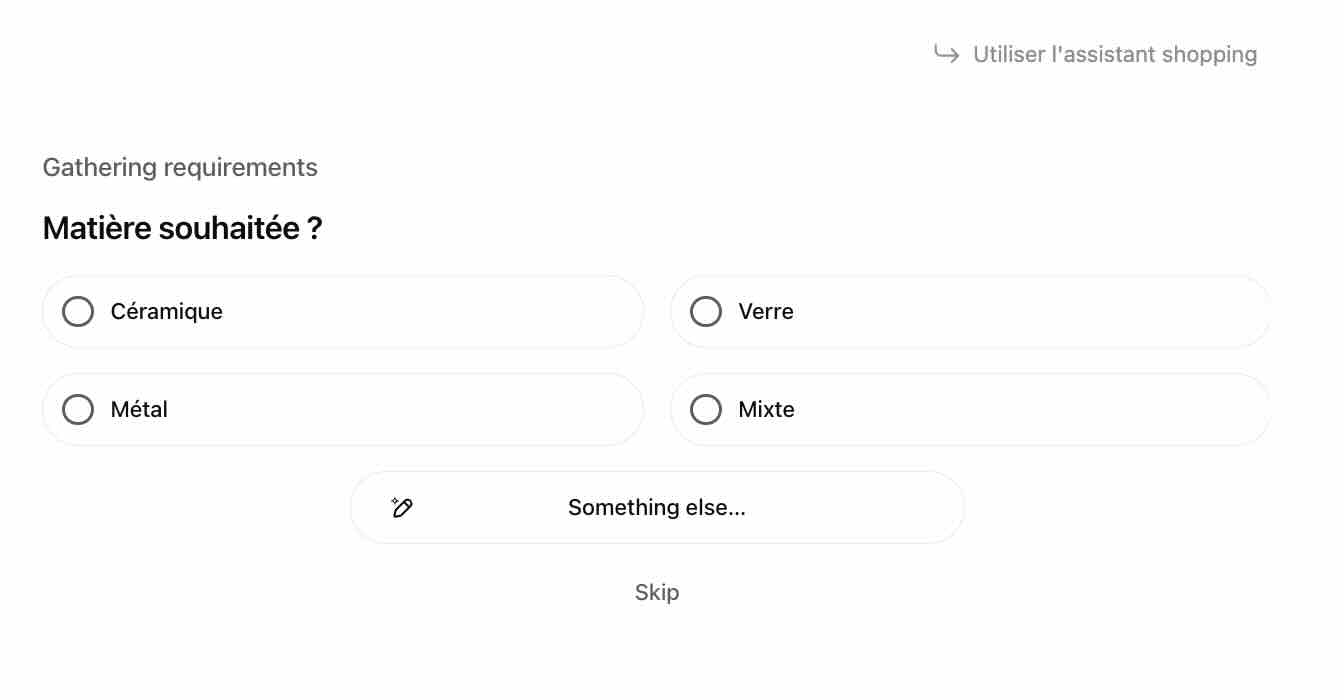Click the arrow icon beside Utiliser l'assistant shopping
Image resolution: width=1344 pixels, height=700 pixels.
tap(946, 53)
